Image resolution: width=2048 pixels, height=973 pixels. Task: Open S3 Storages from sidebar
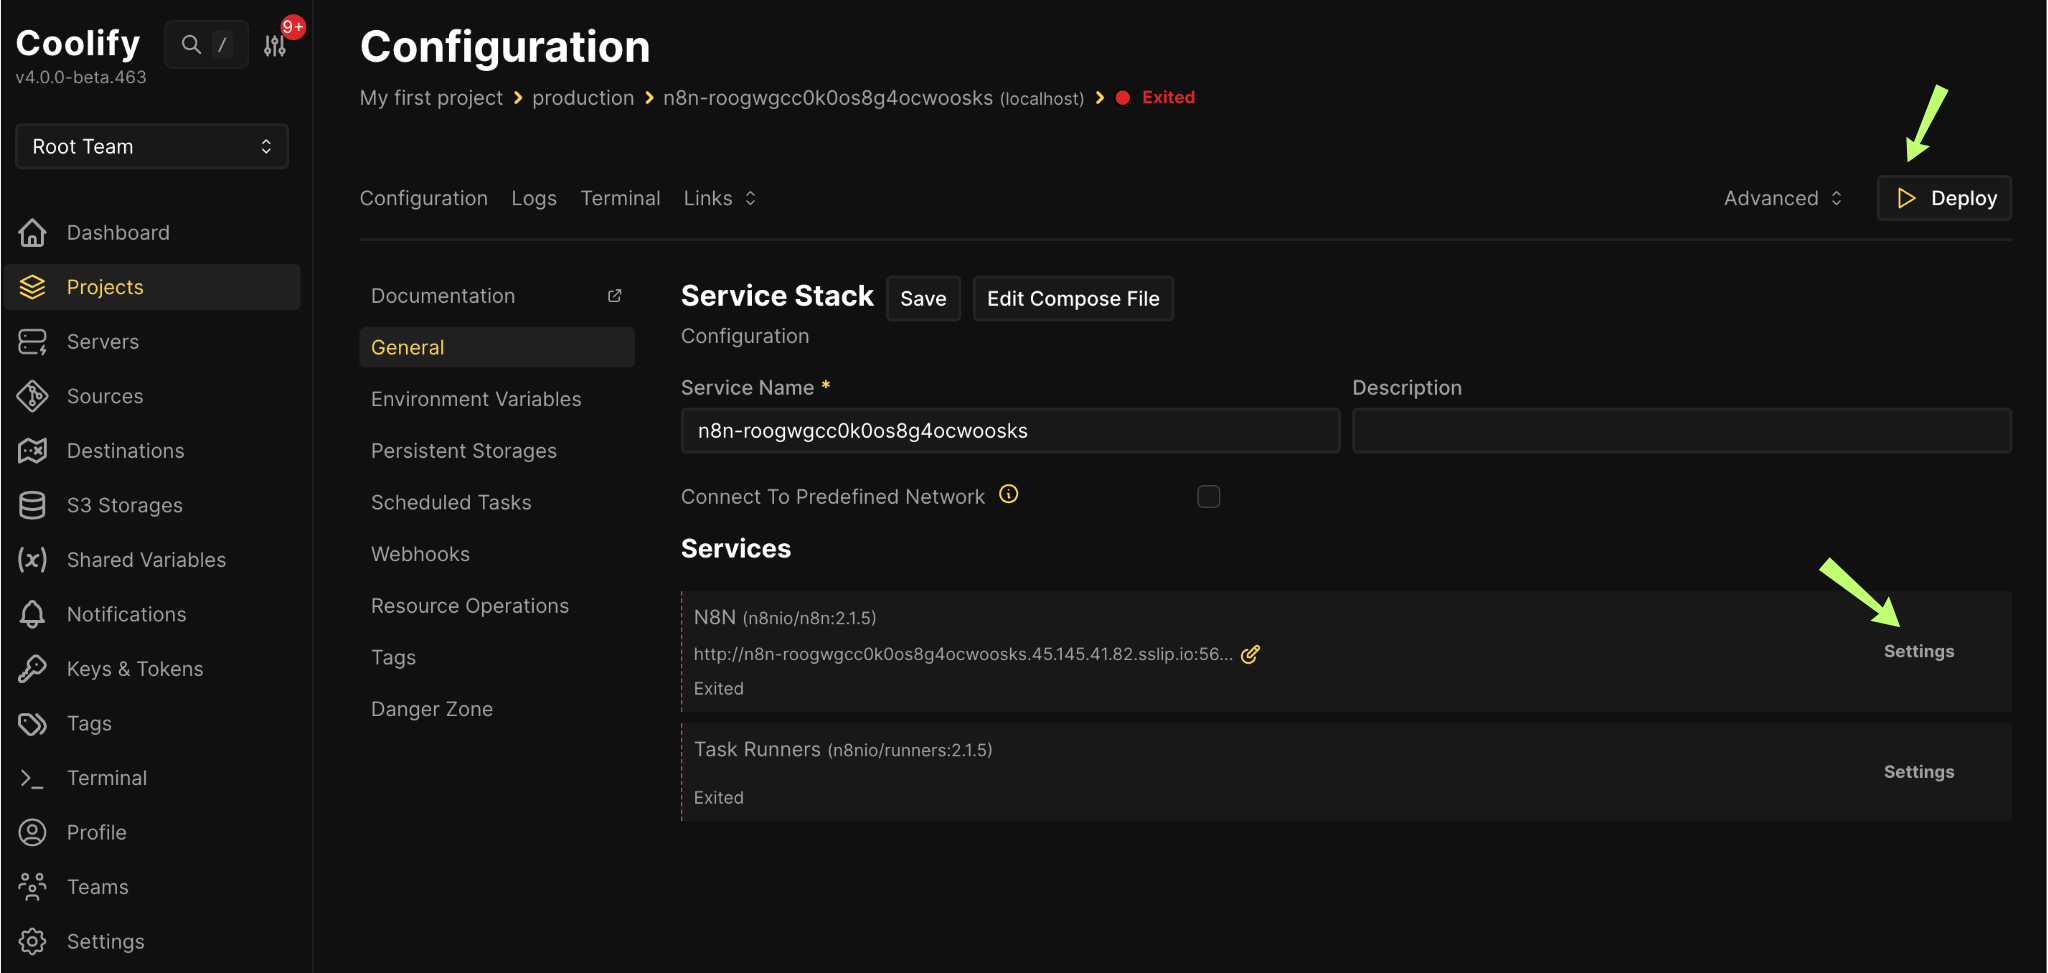pos(125,505)
